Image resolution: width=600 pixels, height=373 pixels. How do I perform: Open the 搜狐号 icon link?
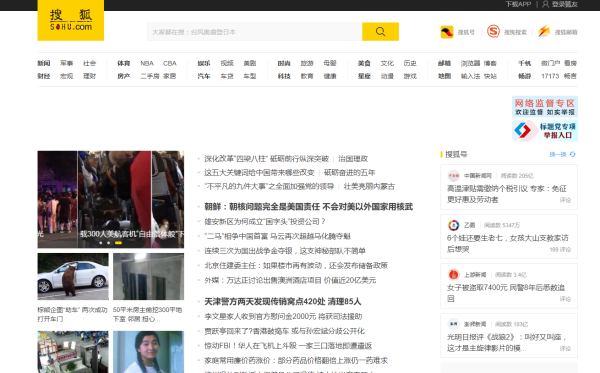coord(447,32)
